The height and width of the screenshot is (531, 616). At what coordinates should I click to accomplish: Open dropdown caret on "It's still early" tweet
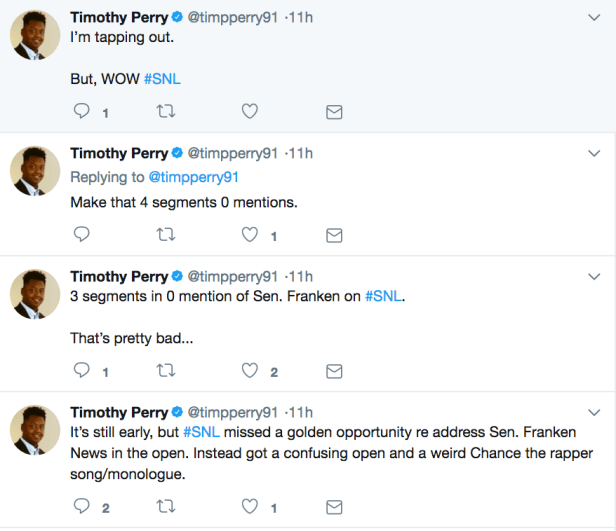point(592,411)
